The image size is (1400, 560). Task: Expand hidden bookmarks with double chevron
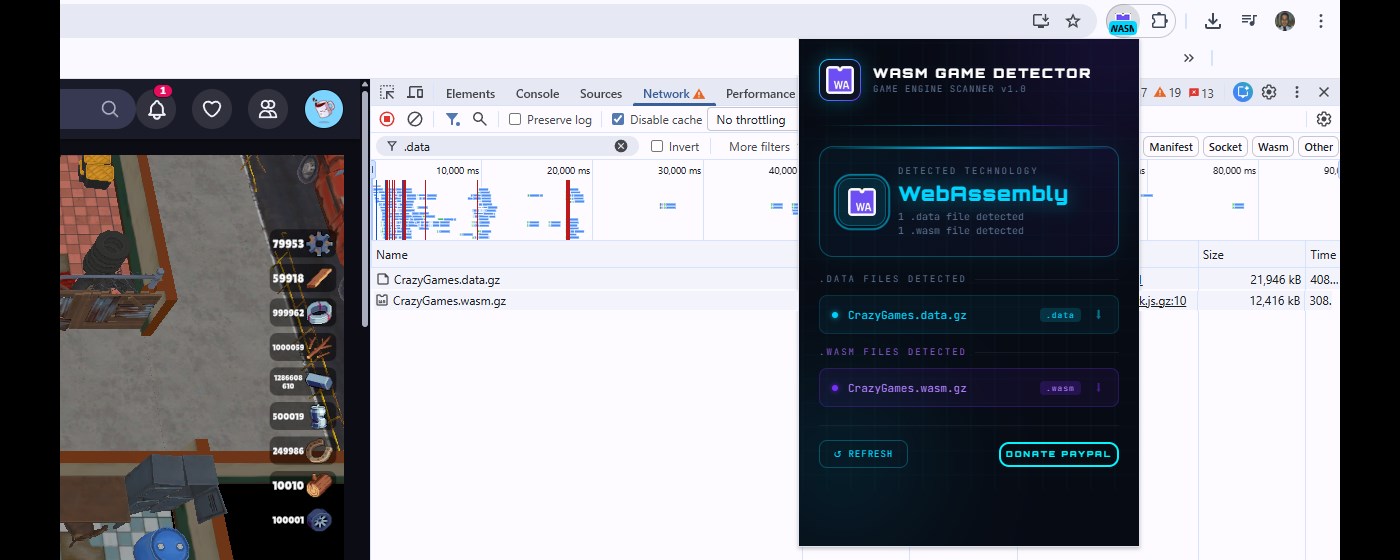tap(1189, 58)
